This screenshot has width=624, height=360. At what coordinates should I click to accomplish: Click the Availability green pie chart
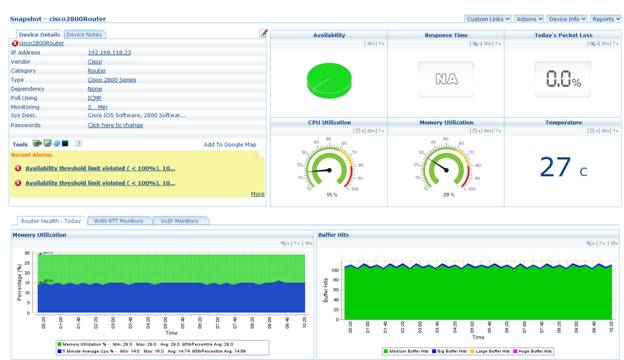(329, 82)
